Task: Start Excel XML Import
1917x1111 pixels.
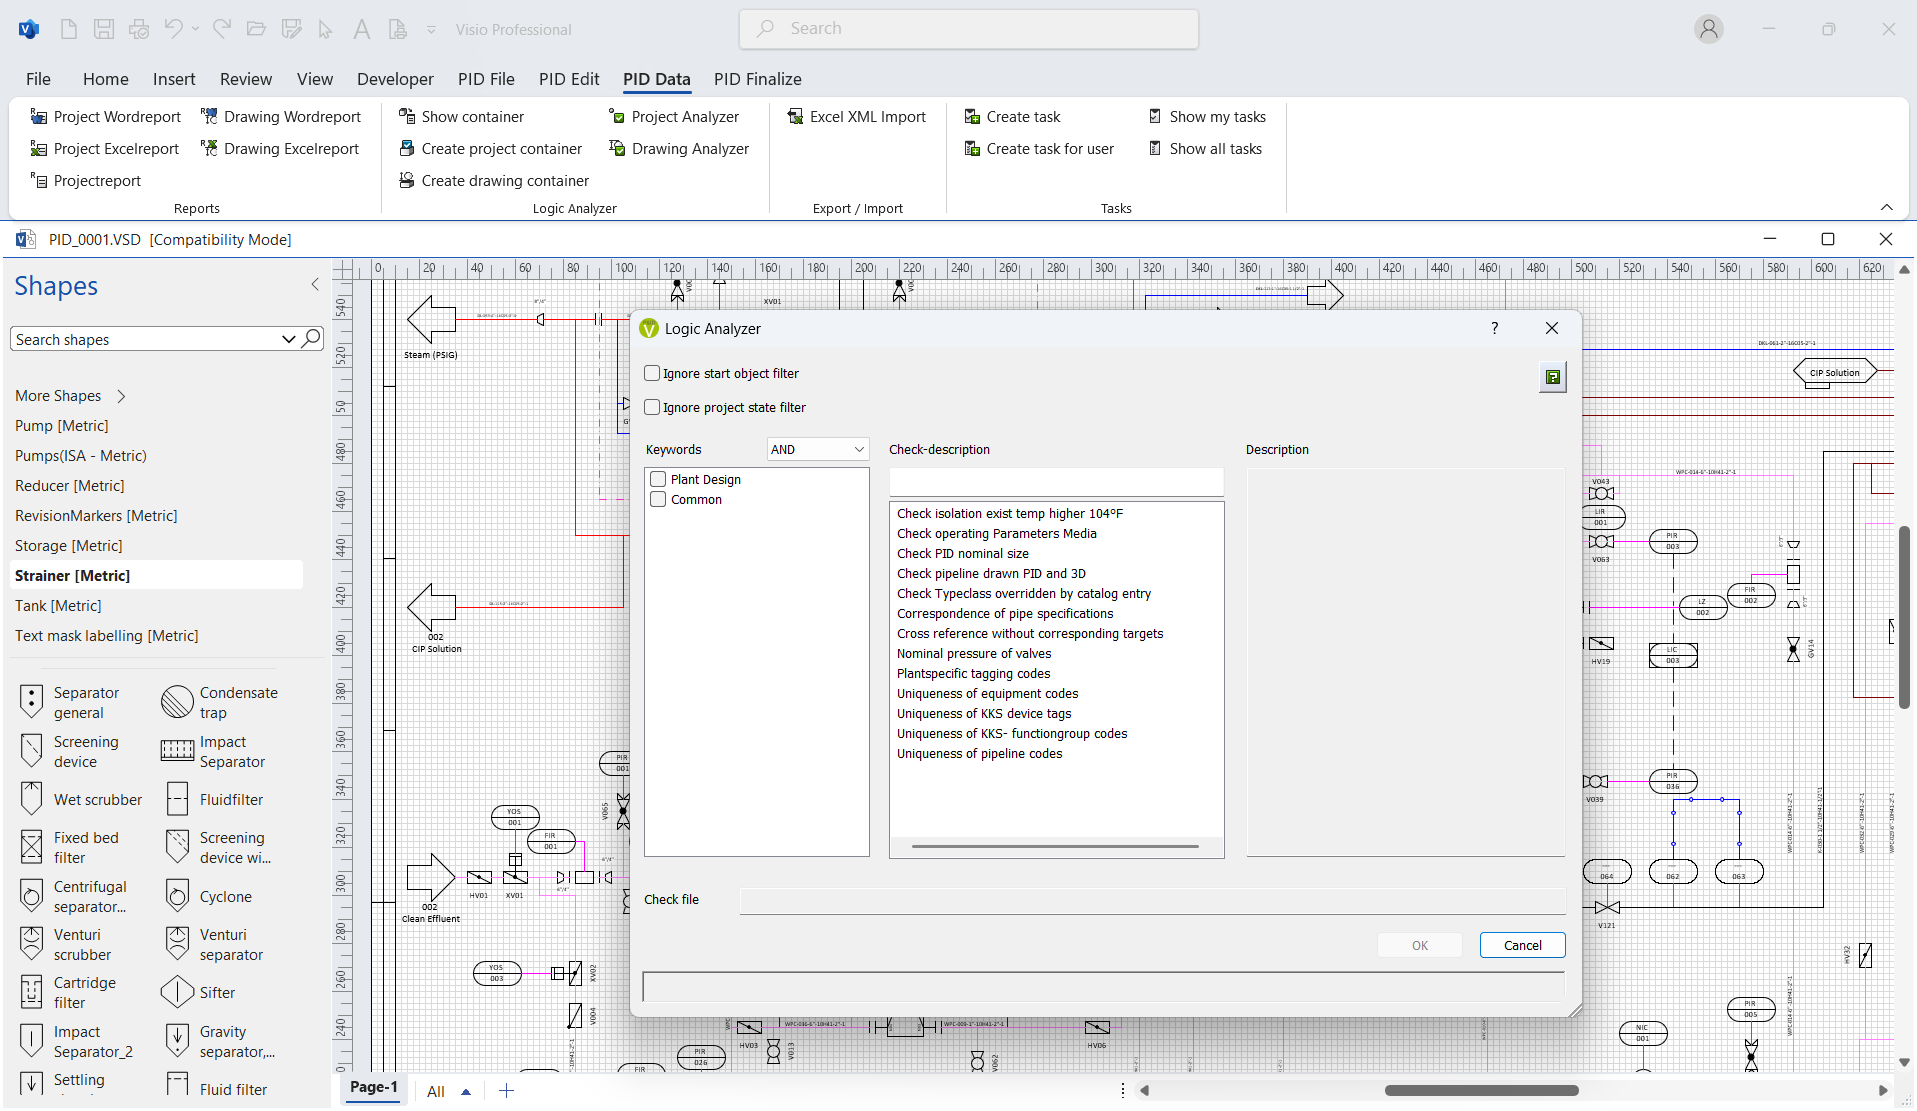Action: coord(857,117)
